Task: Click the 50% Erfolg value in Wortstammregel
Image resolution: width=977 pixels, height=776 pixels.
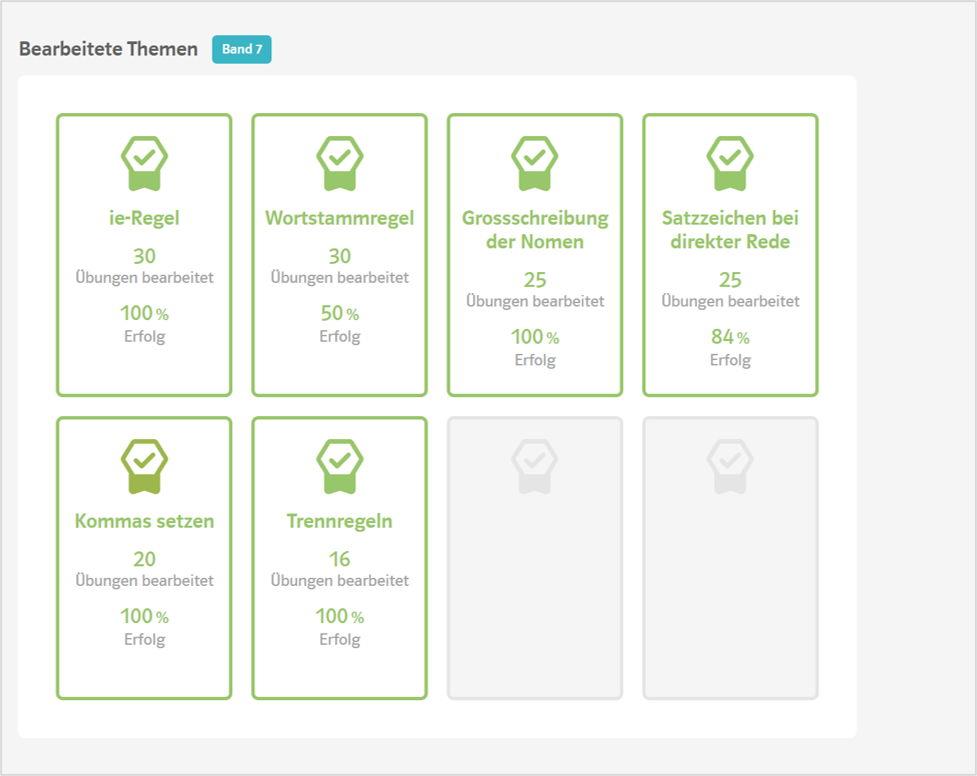Action: click(x=339, y=314)
